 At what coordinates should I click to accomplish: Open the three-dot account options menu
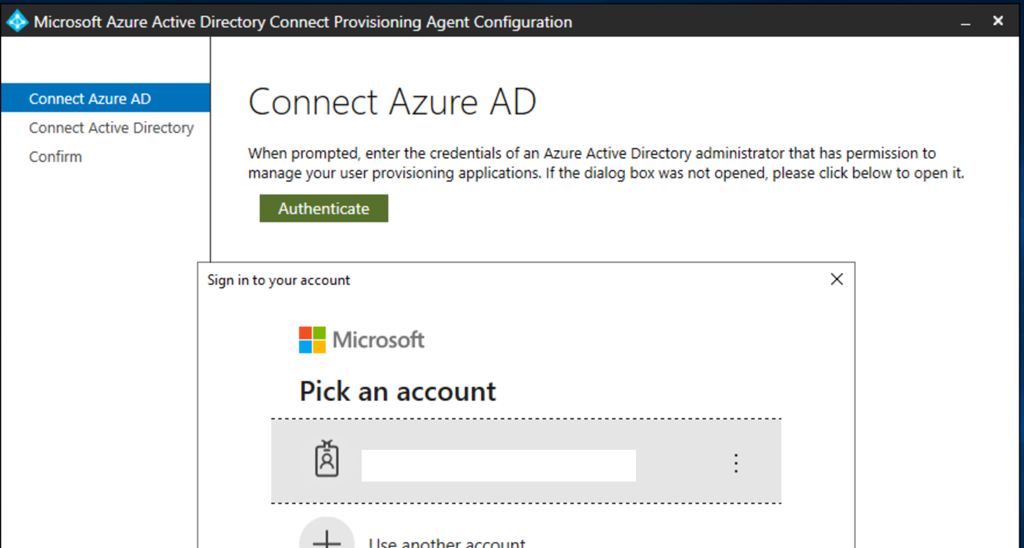tap(736, 463)
